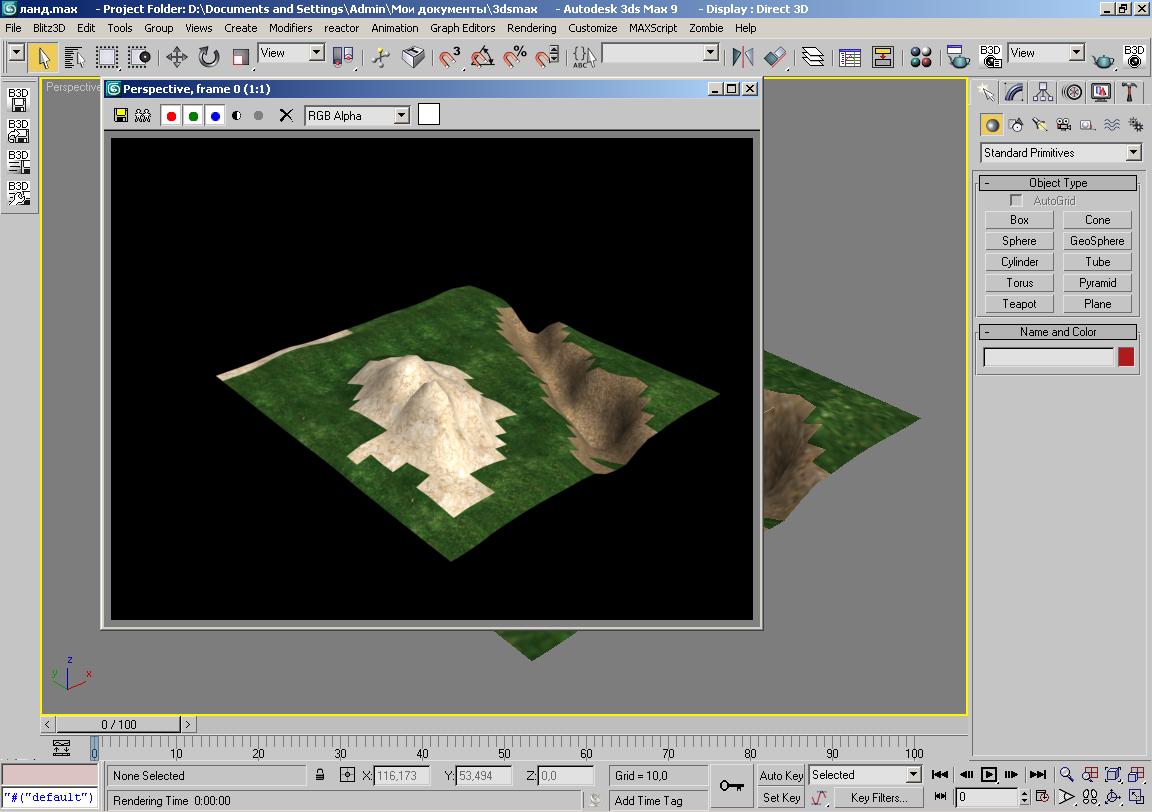The image size is (1152, 812).
Task: Activate the Select and Rotate tool
Action: click(208, 57)
